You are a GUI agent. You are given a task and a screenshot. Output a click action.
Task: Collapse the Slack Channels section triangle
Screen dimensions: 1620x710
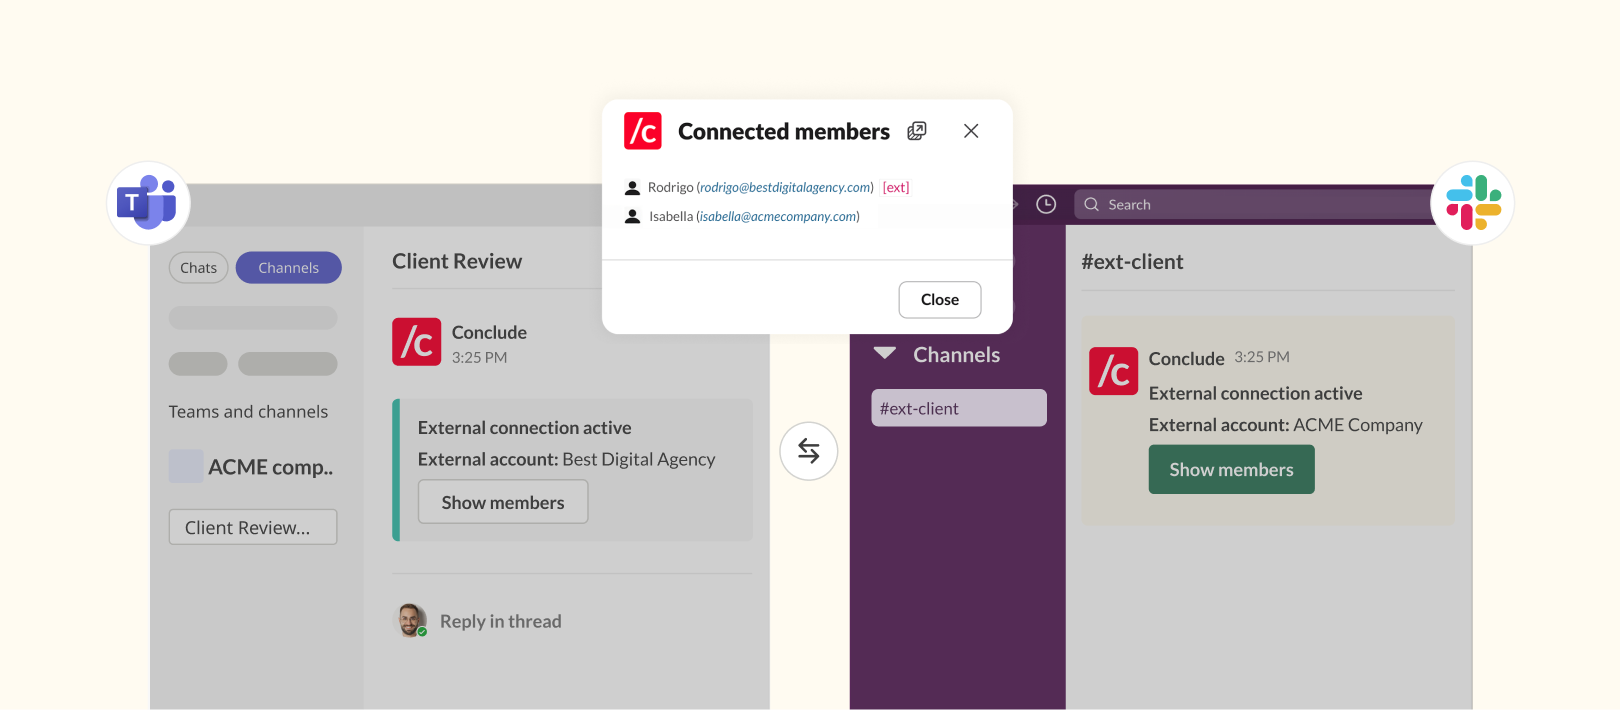(885, 354)
